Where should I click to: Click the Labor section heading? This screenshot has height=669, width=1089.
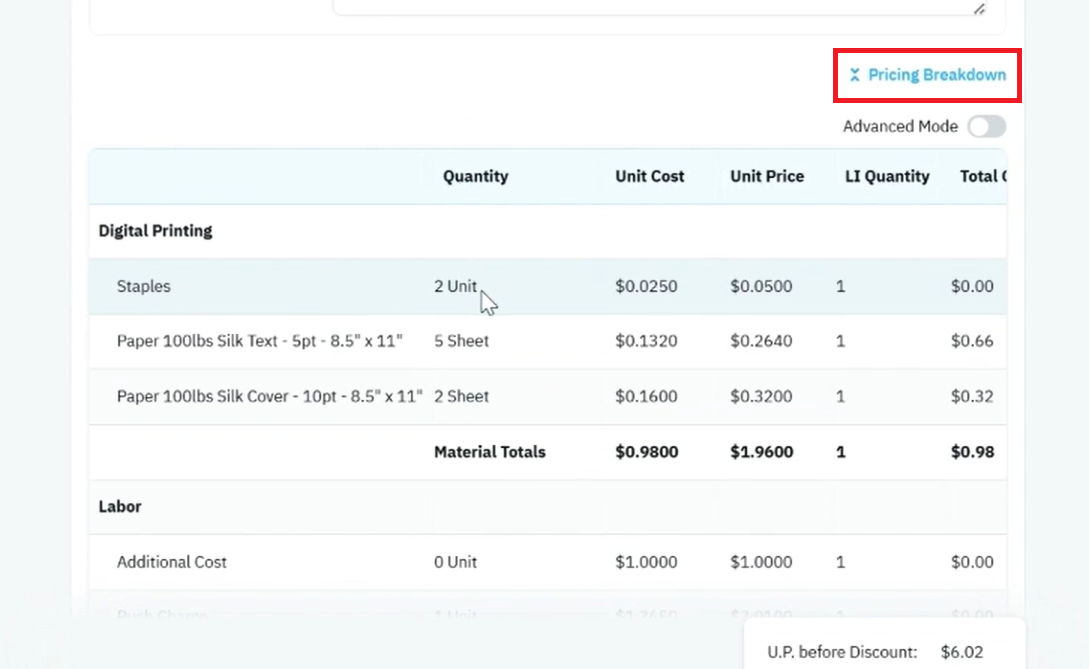120,506
